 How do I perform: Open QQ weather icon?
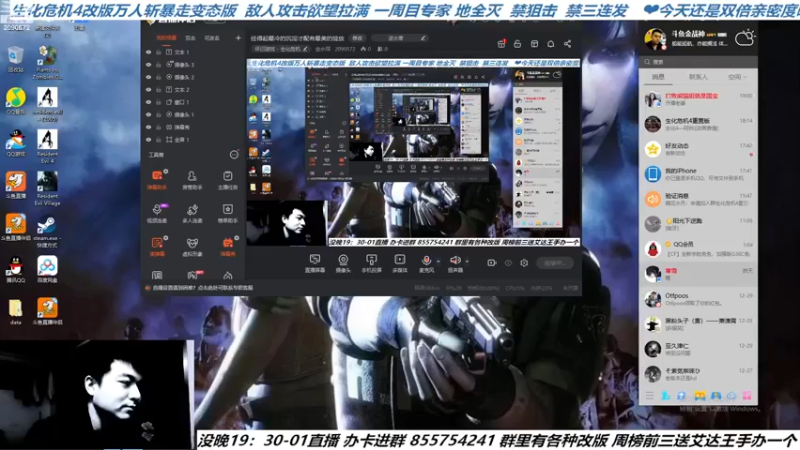tap(744, 38)
